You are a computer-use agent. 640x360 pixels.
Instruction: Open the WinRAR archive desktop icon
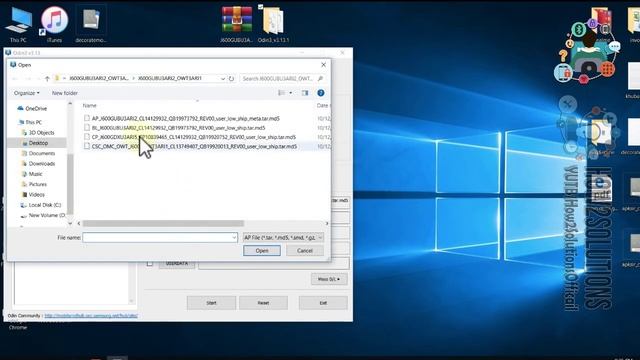(237, 24)
